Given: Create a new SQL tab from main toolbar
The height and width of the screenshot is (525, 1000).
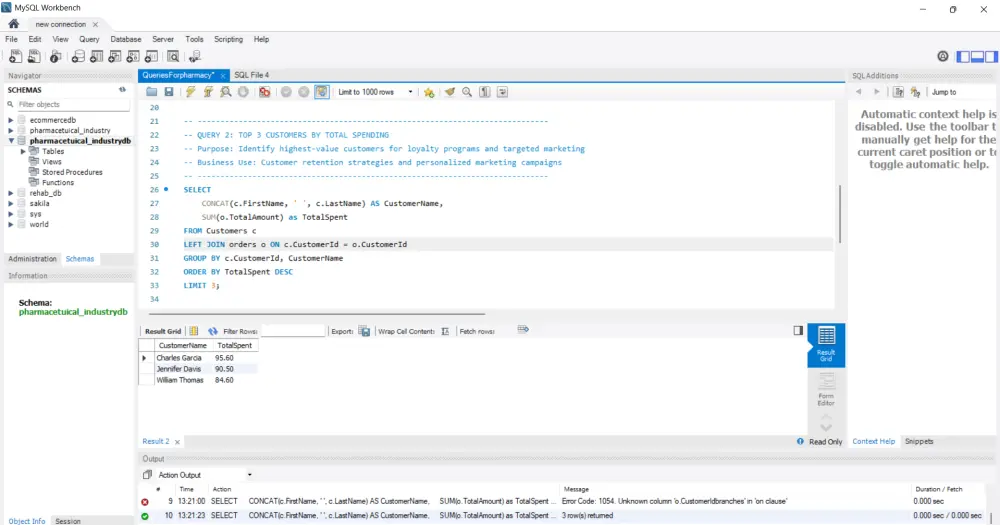Looking at the screenshot, I should (x=15, y=57).
